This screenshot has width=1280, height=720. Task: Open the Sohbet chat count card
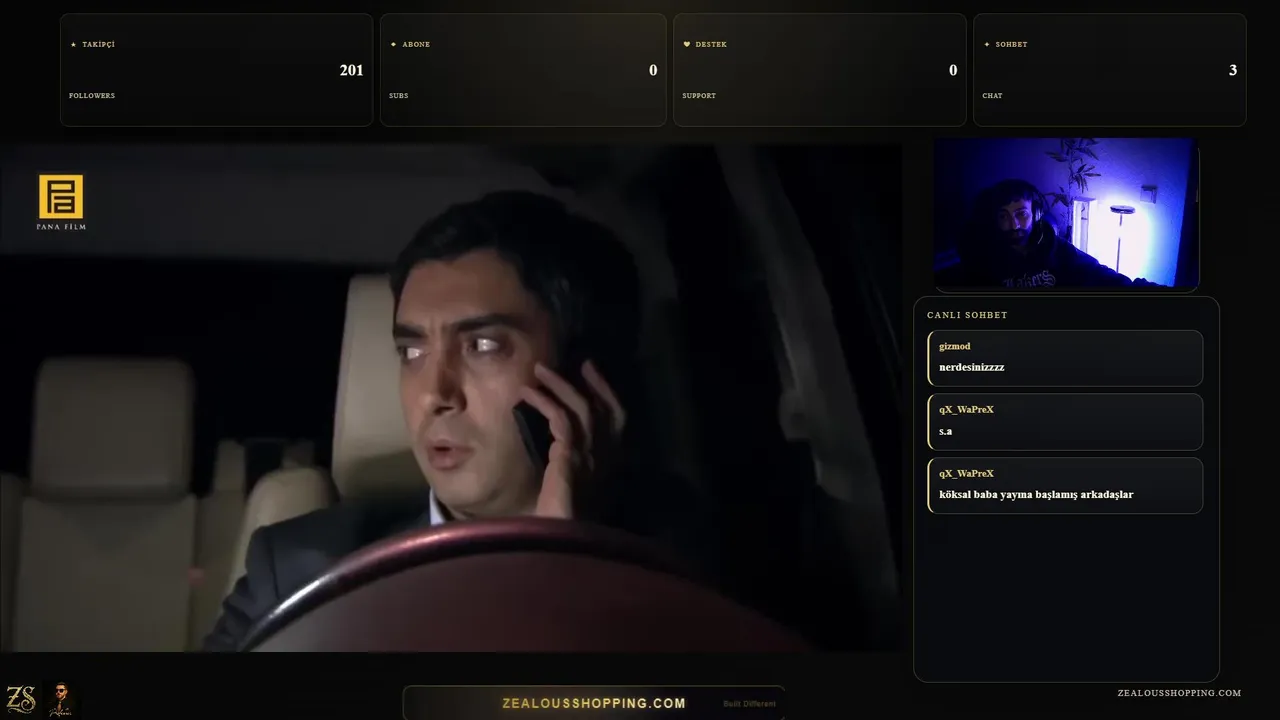pyautogui.click(x=1110, y=70)
